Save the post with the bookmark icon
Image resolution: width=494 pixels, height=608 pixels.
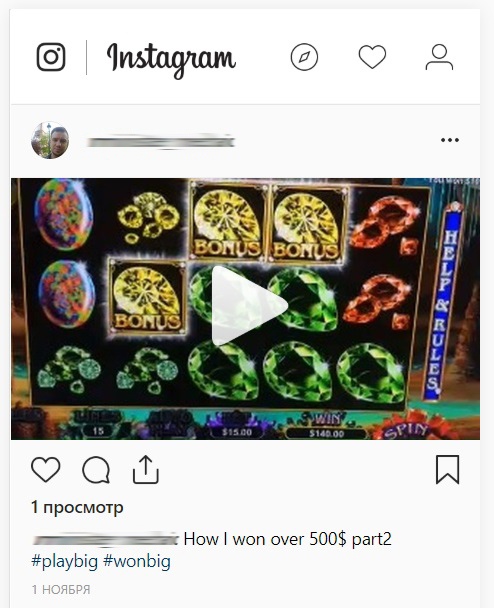tap(447, 470)
